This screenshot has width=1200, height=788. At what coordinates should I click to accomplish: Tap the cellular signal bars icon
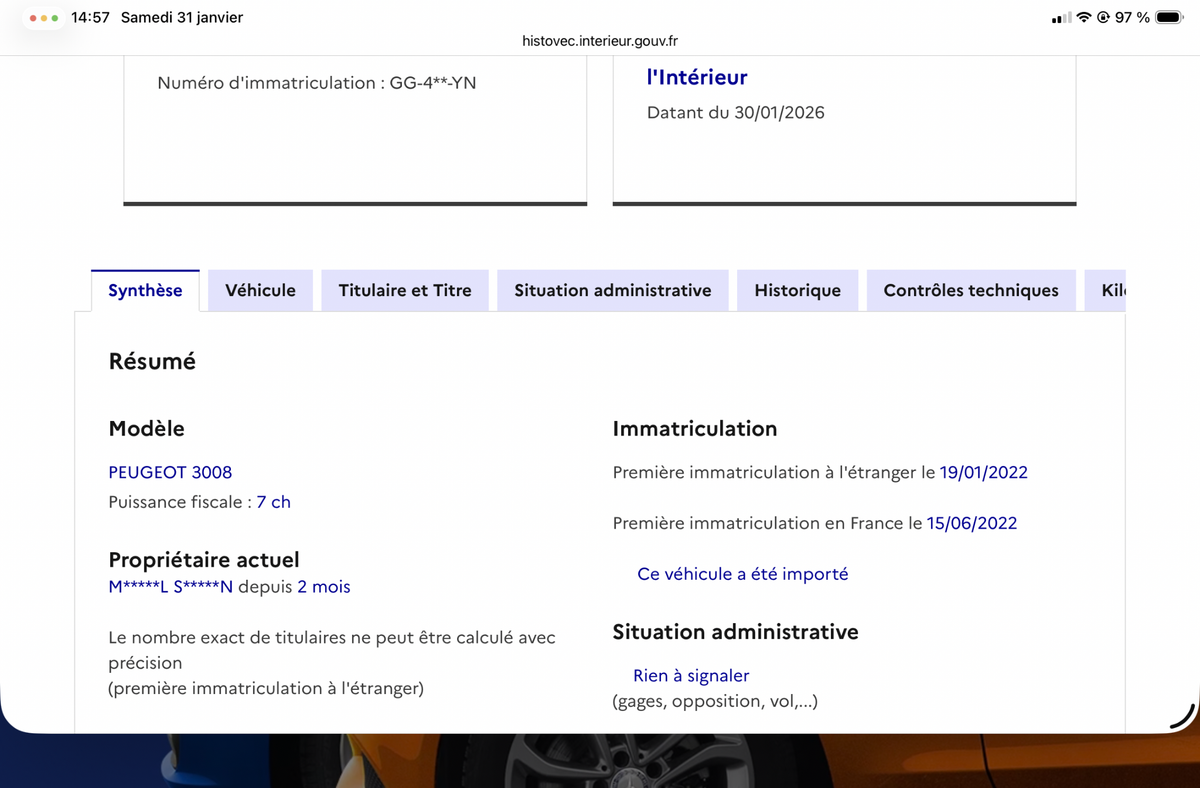pos(1060,18)
